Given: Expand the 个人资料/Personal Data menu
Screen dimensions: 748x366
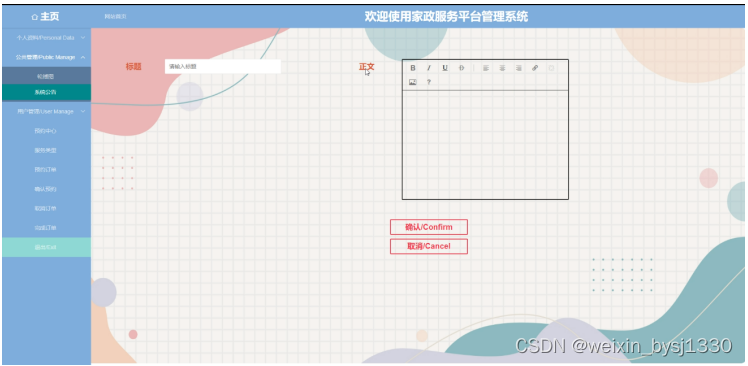Looking at the screenshot, I should pyautogui.click(x=46, y=37).
